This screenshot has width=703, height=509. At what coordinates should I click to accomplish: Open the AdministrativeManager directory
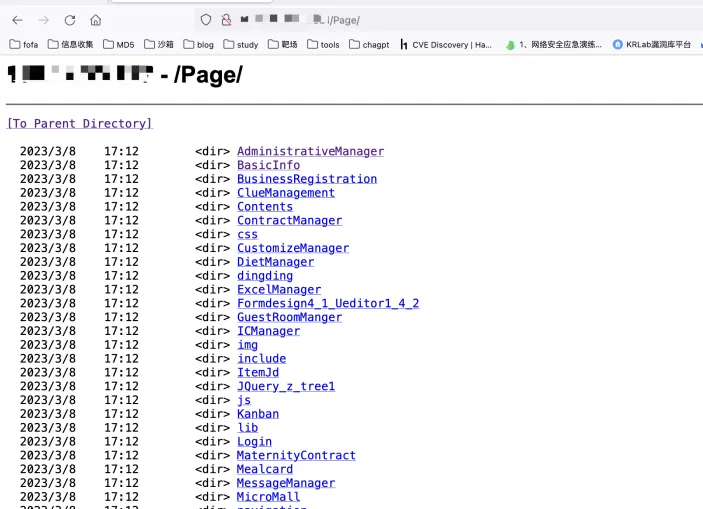310,151
